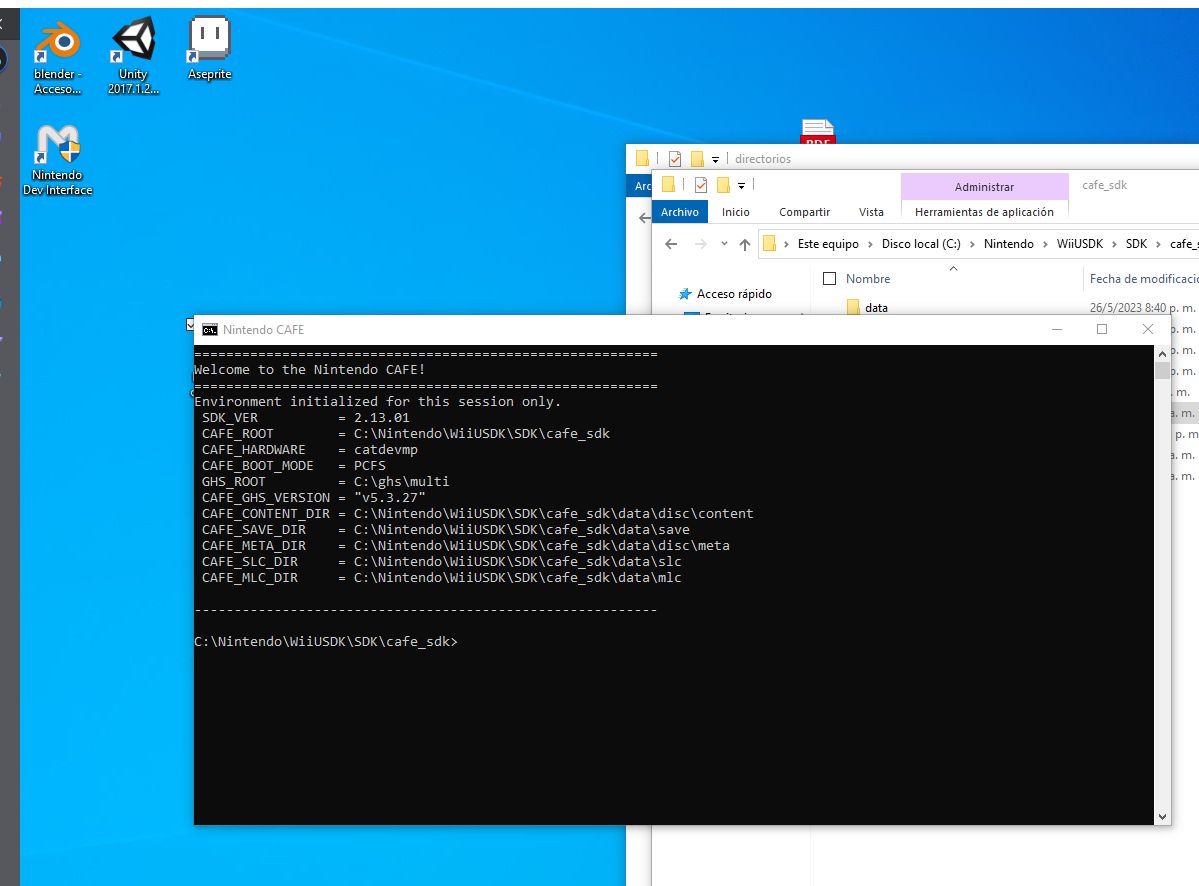Click the GHS_ROOT path C:\ghs\multi

coord(401,482)
